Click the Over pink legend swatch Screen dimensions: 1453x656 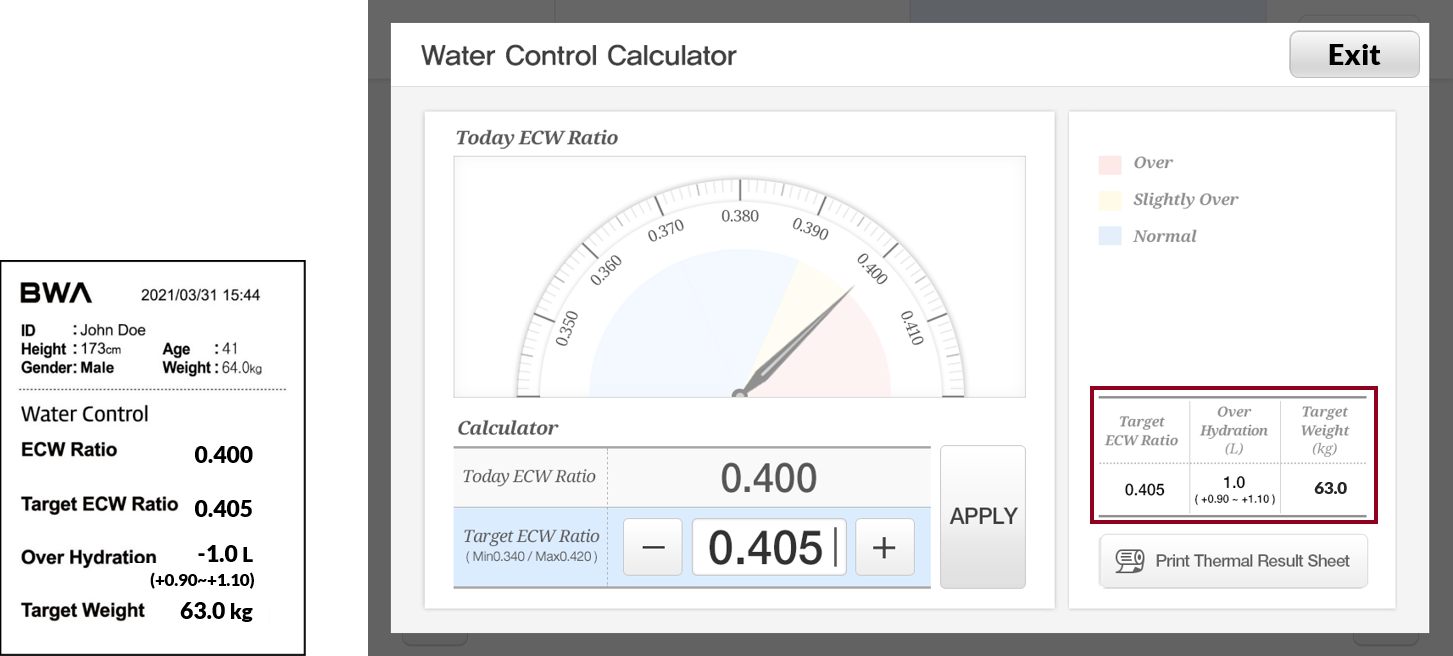(x=1109, y=164)
